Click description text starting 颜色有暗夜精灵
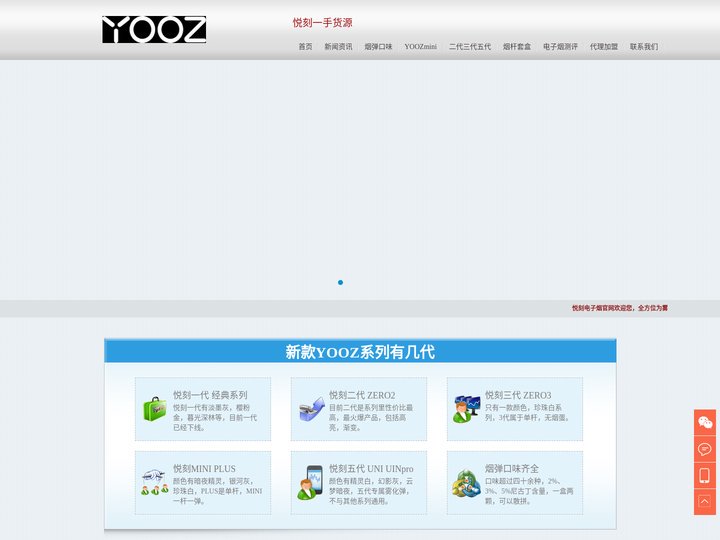This screenshot has width=720, height=540. pos(218,491)
